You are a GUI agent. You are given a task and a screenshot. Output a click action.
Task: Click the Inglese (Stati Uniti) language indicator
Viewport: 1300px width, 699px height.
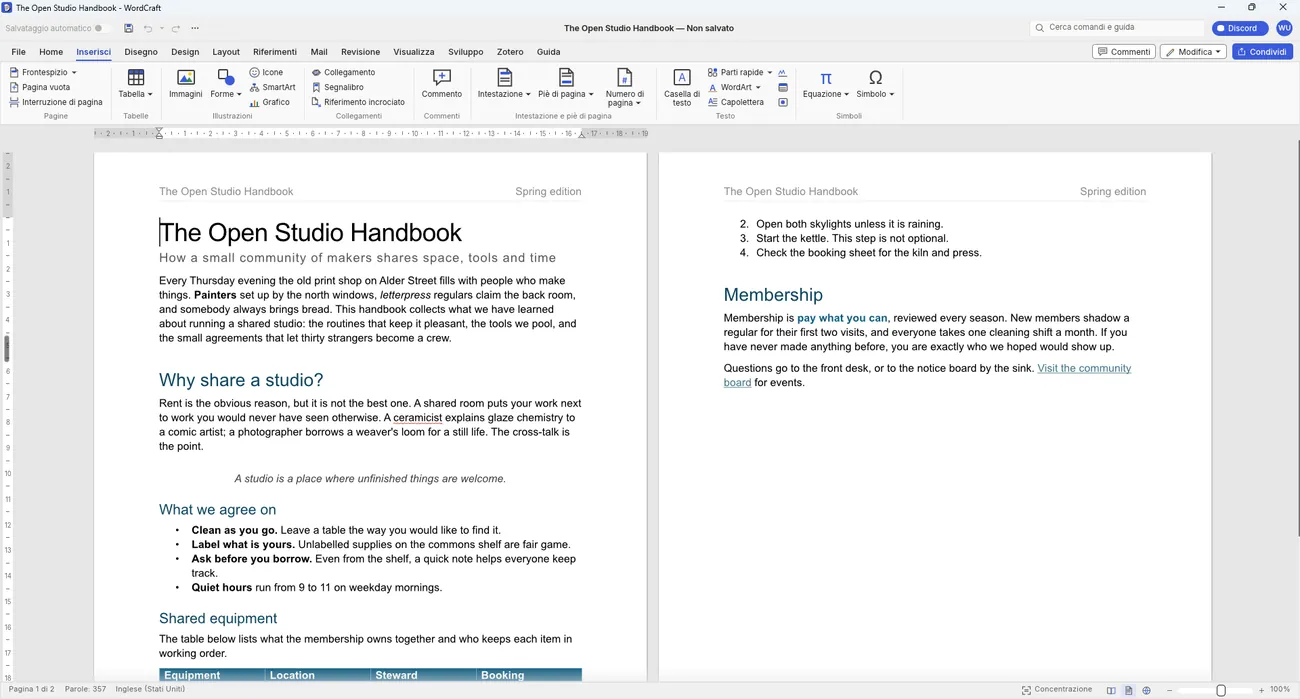pyautogui.click(x=150, y=689)
